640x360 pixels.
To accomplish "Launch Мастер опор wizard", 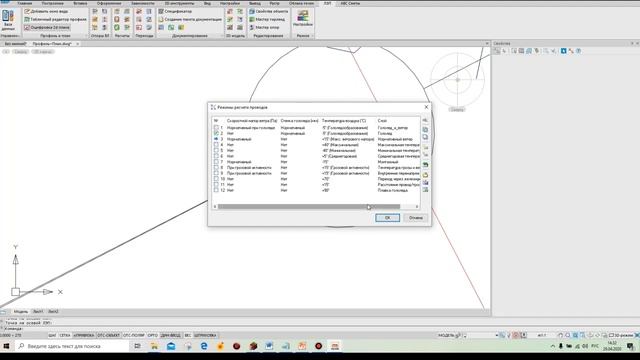I will point(264,27).
